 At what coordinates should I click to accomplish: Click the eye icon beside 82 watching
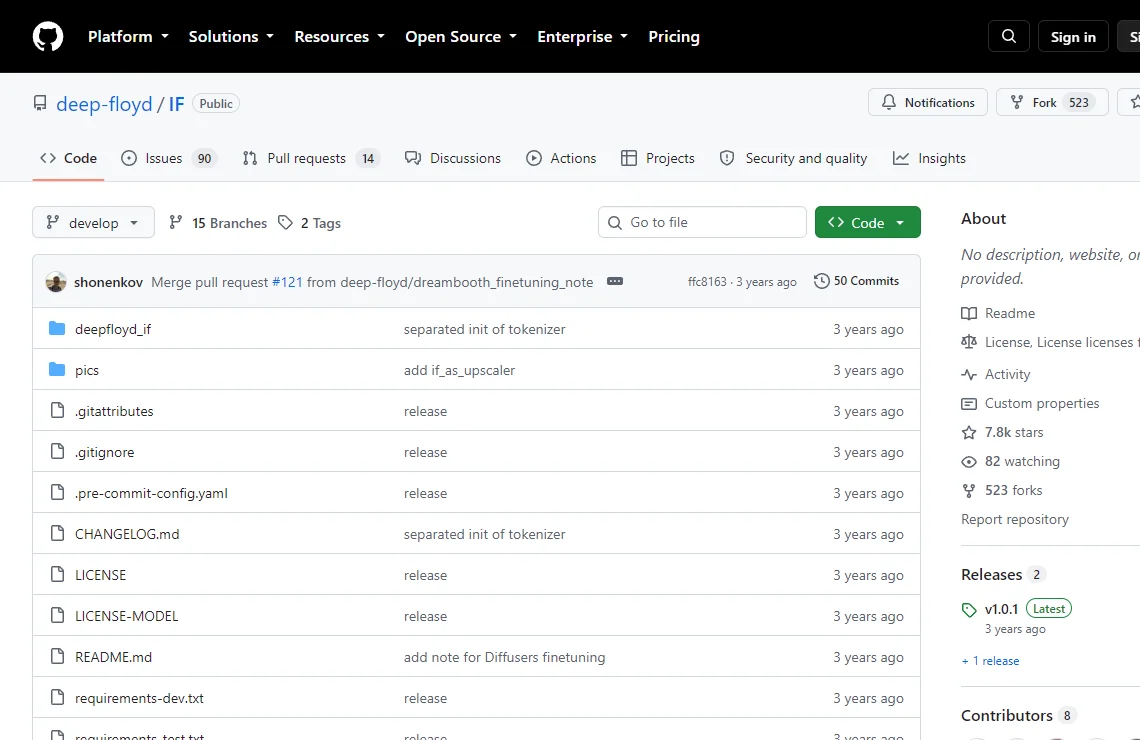click(969, 462)
